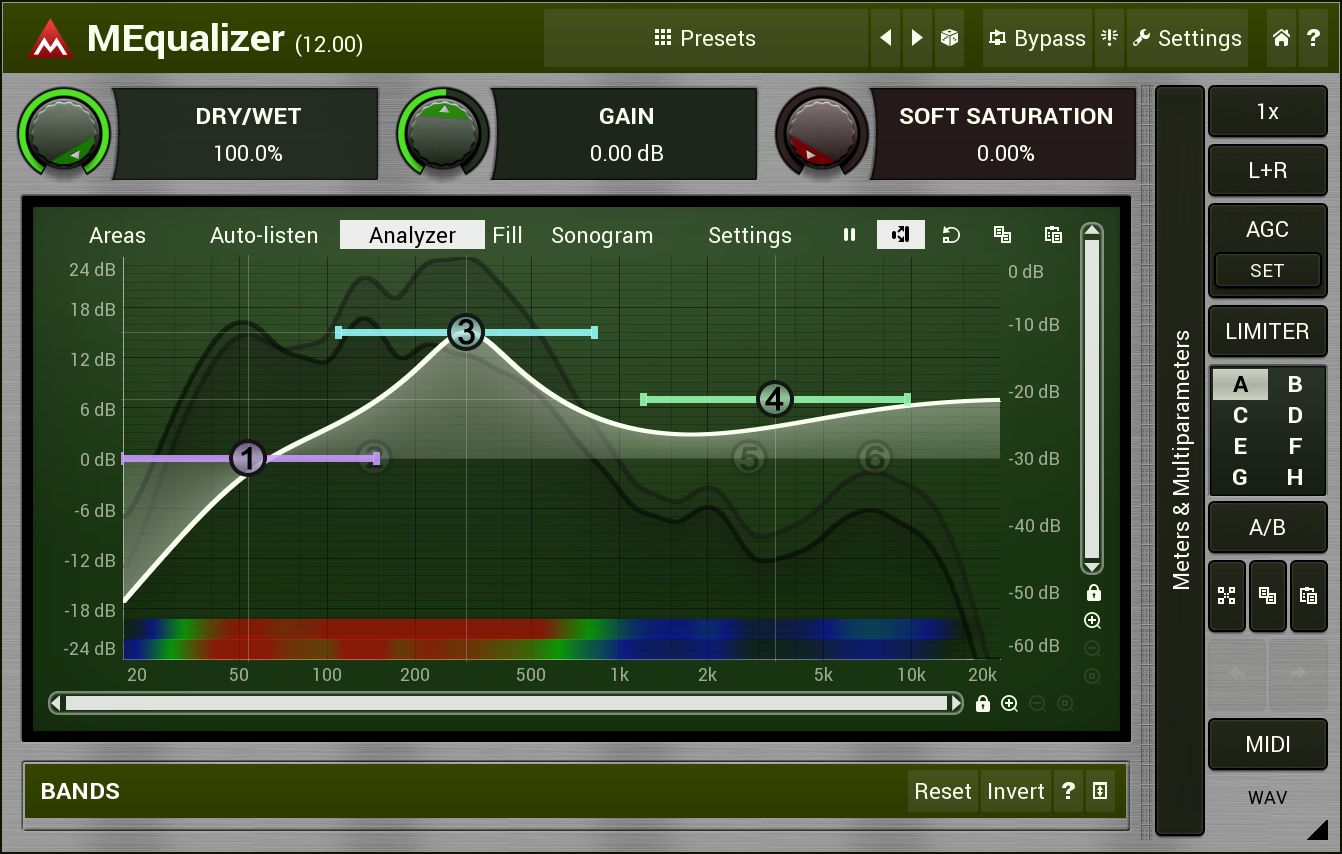
Task: Click the analyzer reset arrow icon
Action: (x=951, y=235)
